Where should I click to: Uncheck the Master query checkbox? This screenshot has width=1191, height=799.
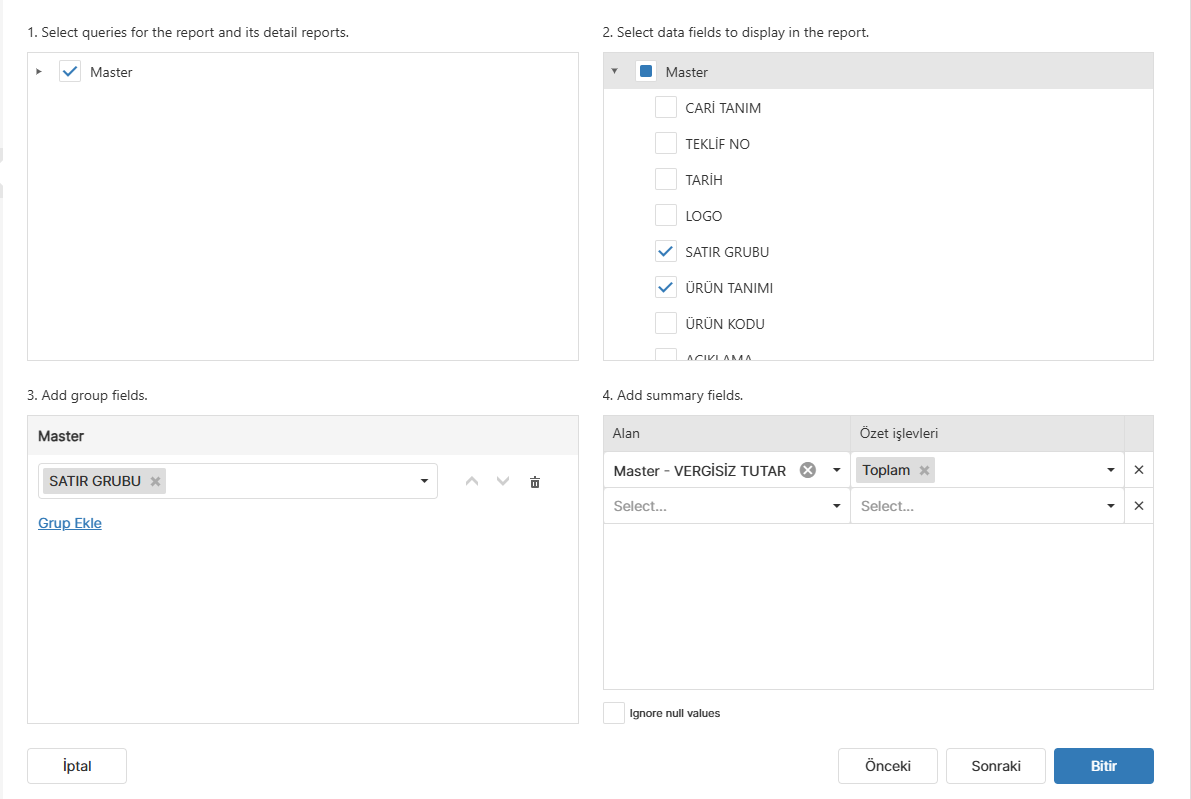point(70,71)
